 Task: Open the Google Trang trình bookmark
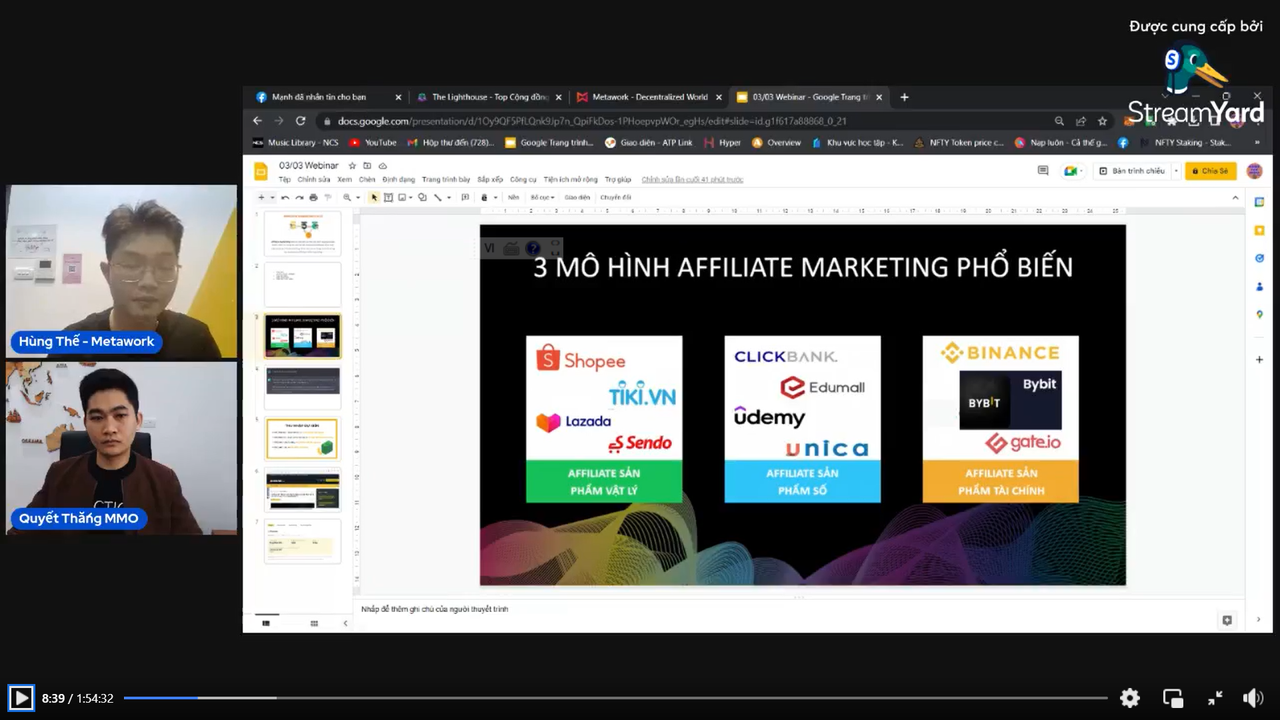[549, 143]
